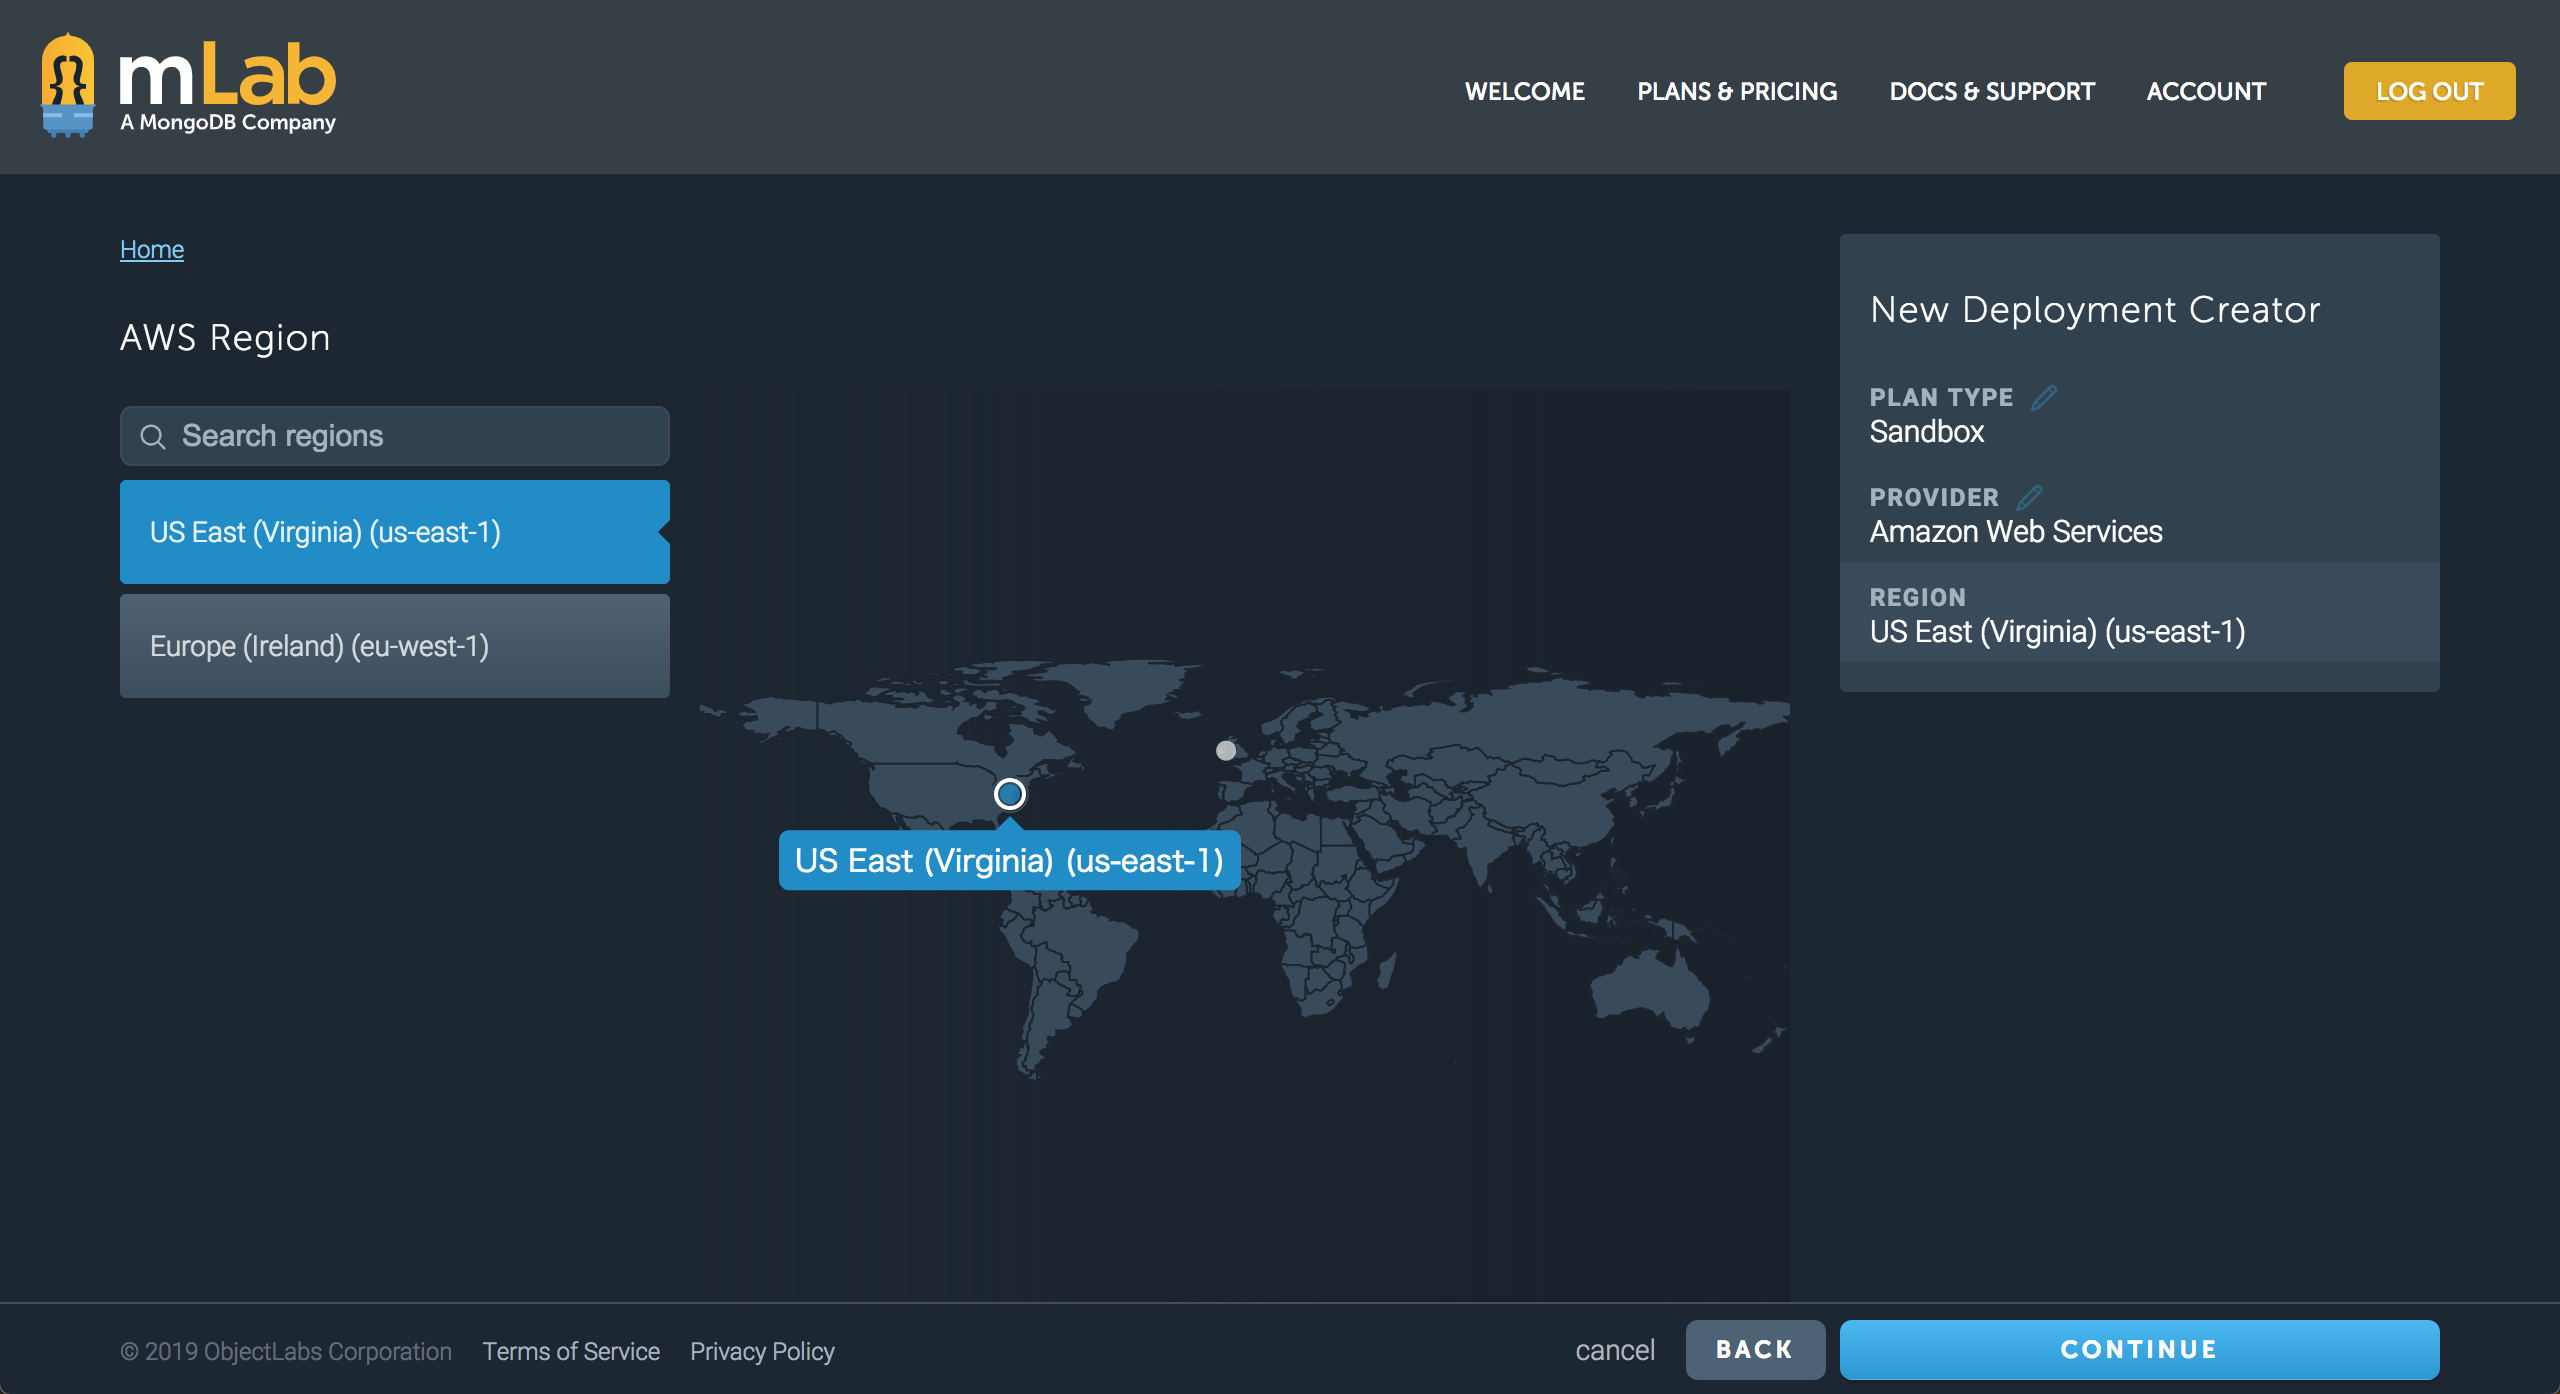Screen dimensions: 2560x1394
Task: Click the Amazon Web Services provider value
Action: tap(2016, 532)
